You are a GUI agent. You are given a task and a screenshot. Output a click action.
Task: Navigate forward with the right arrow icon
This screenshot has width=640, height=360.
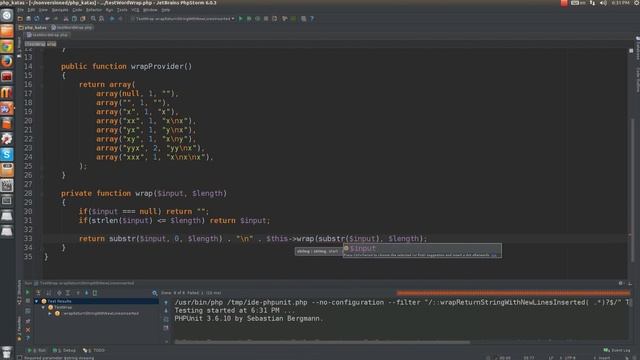(x=120, y=19)
